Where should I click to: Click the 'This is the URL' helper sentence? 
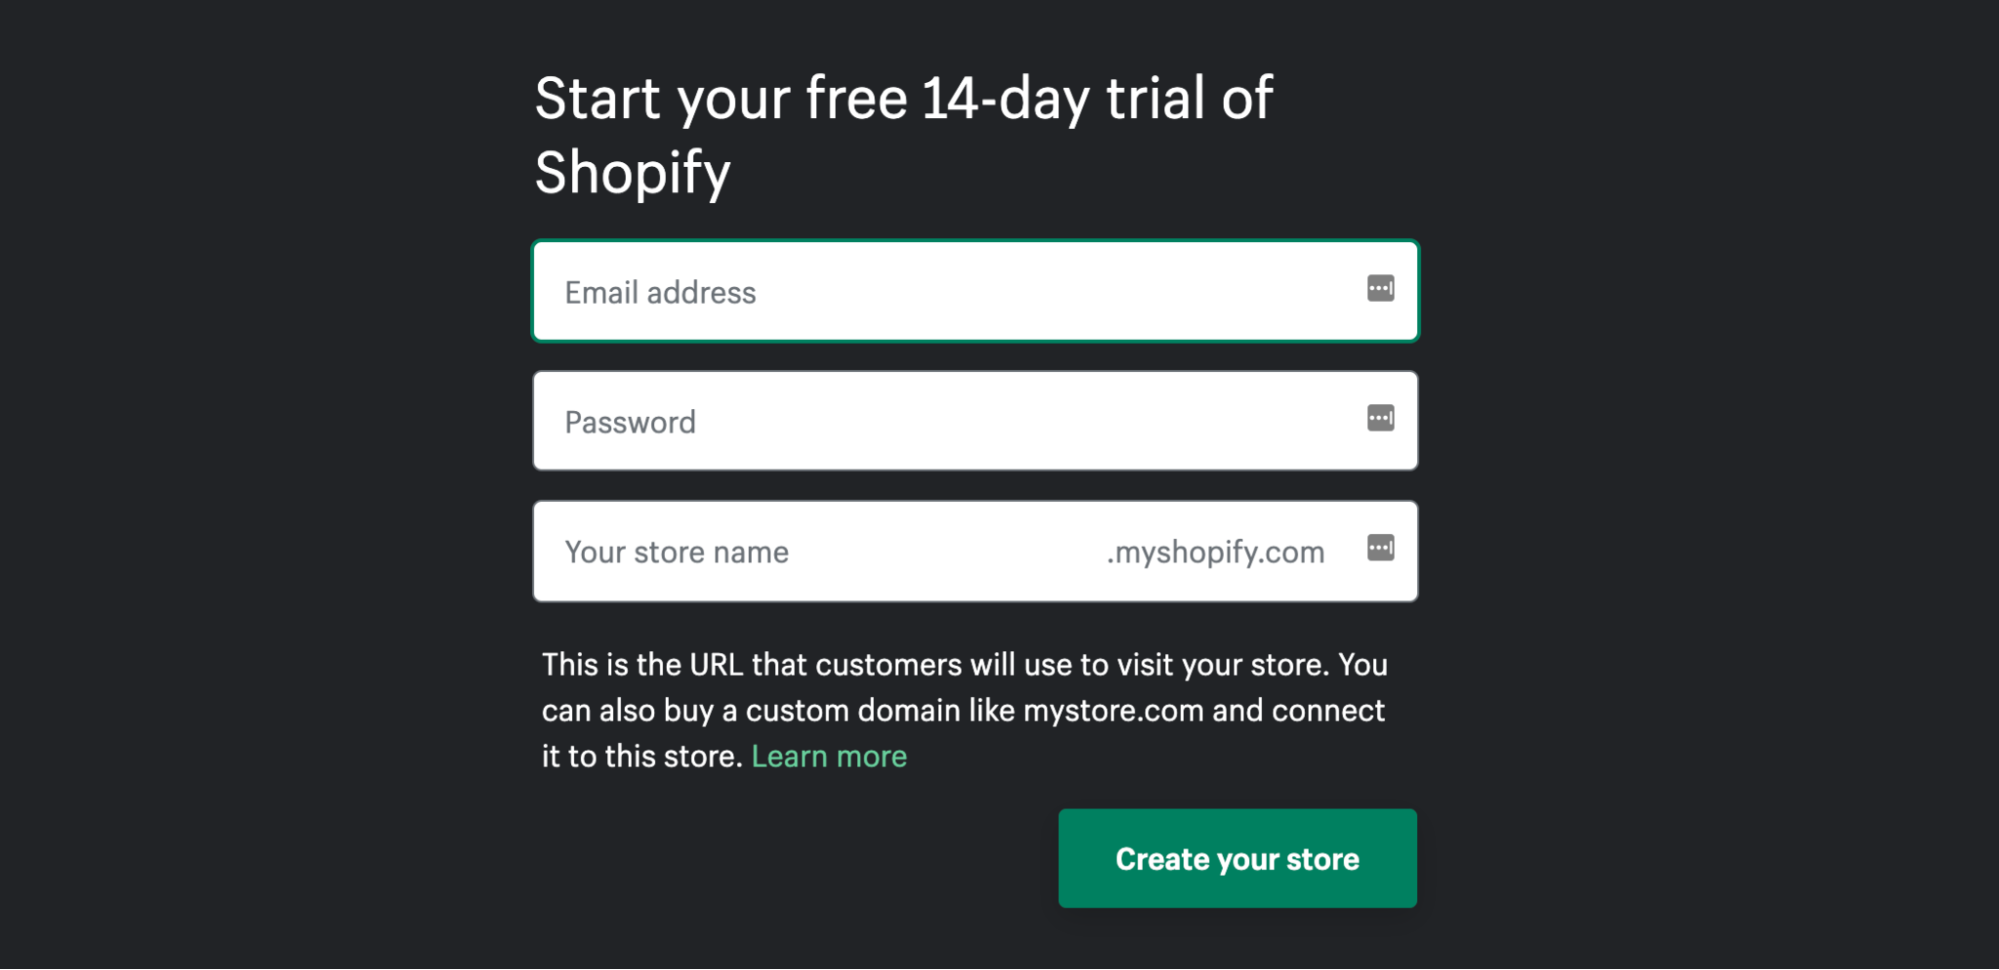pos(965,710)
